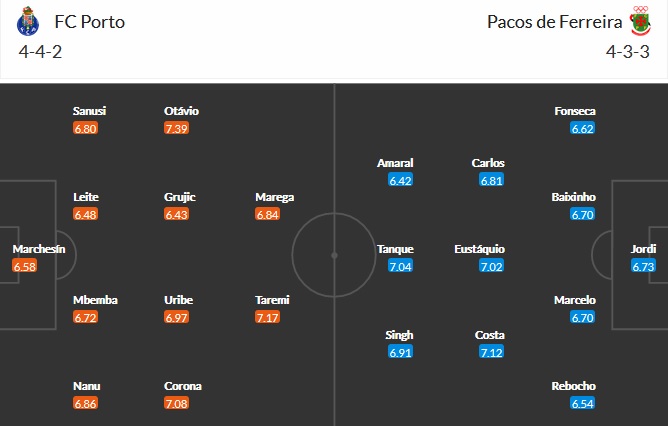Click Otávio's 7.39 rating badge
Viewport: 668px width, 426px height.
(177, 129)
